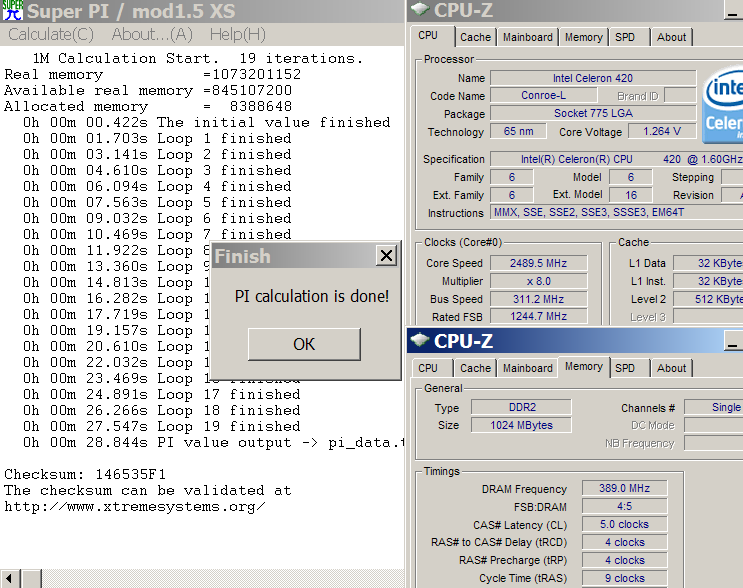Image resolution: width=743 pixels, height=588 pixels.
Task: Minimize the bottom CPU-Z window
Action: 734,341
